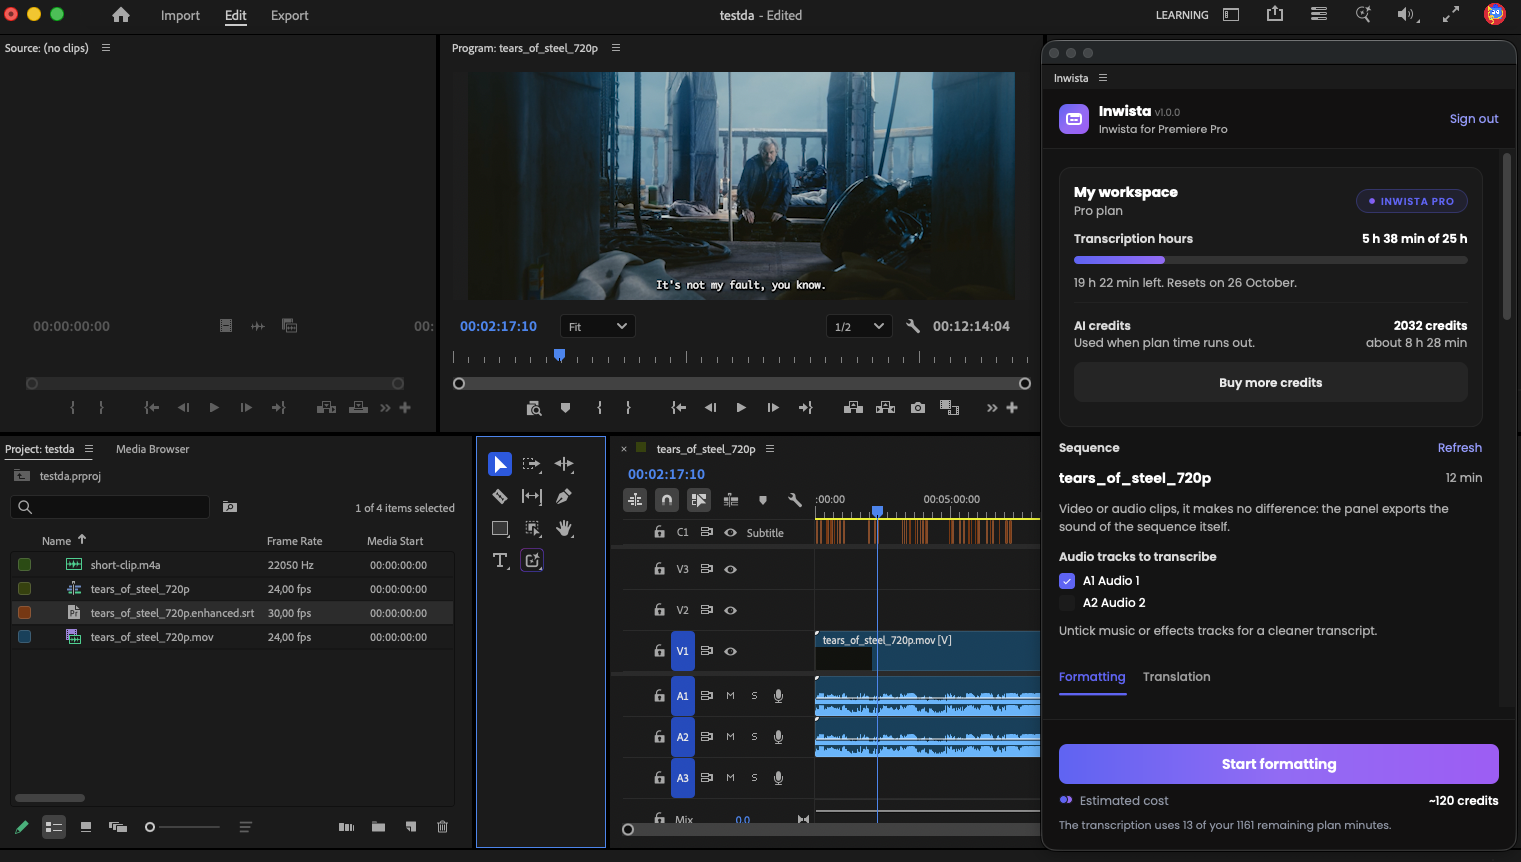Click the Start formatting button

coord(1279,764)
